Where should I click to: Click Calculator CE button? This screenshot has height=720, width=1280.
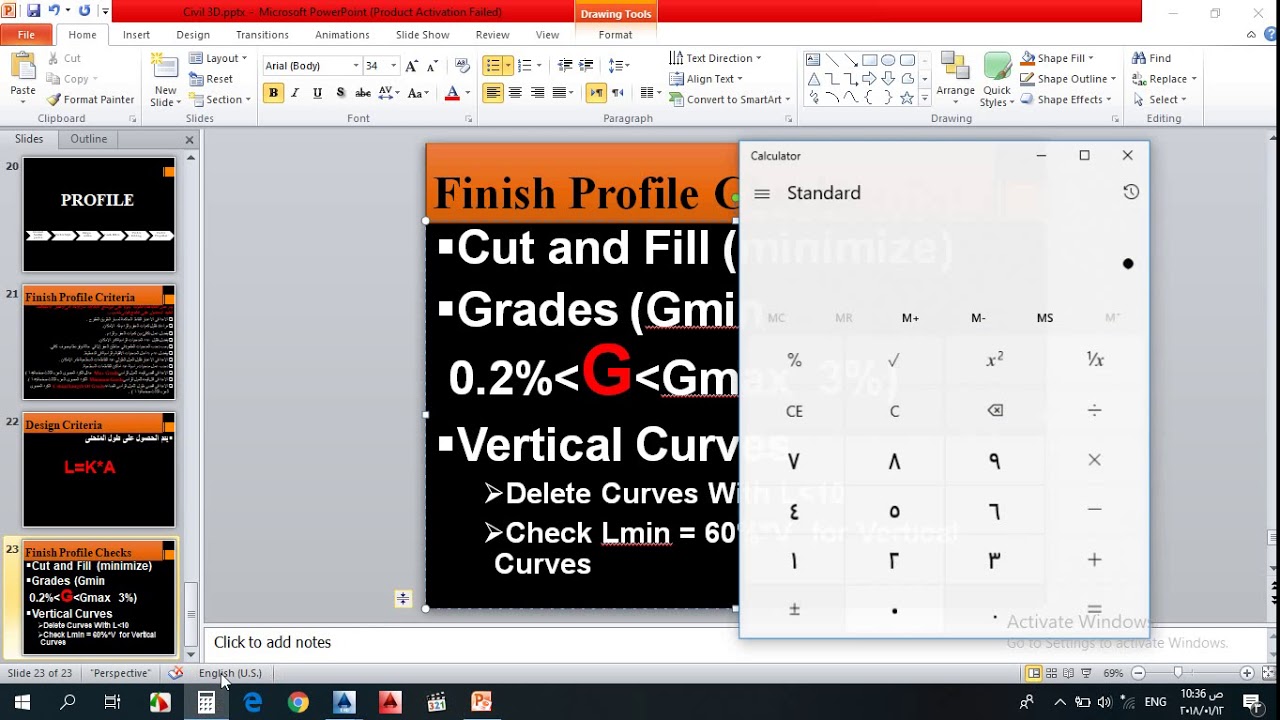pos(794,411)
